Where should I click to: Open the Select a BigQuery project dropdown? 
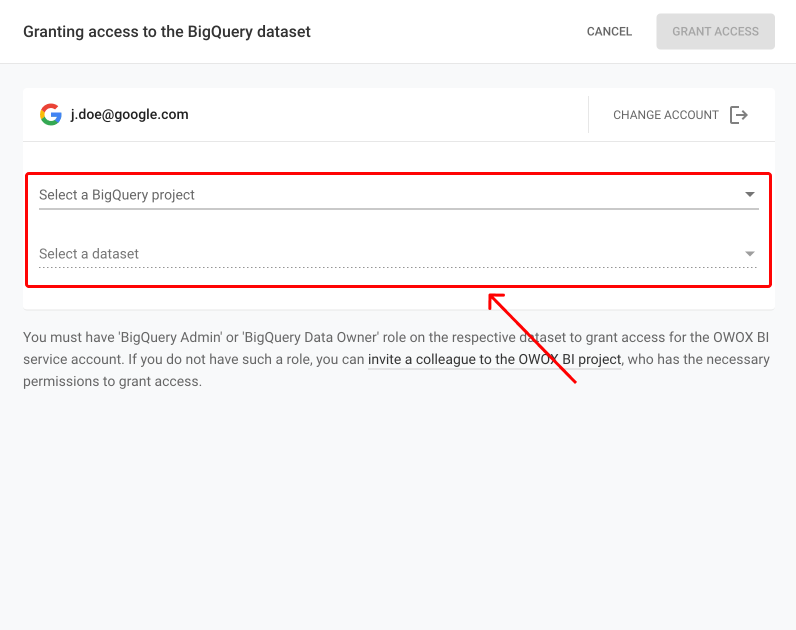(x=399, y=195)
